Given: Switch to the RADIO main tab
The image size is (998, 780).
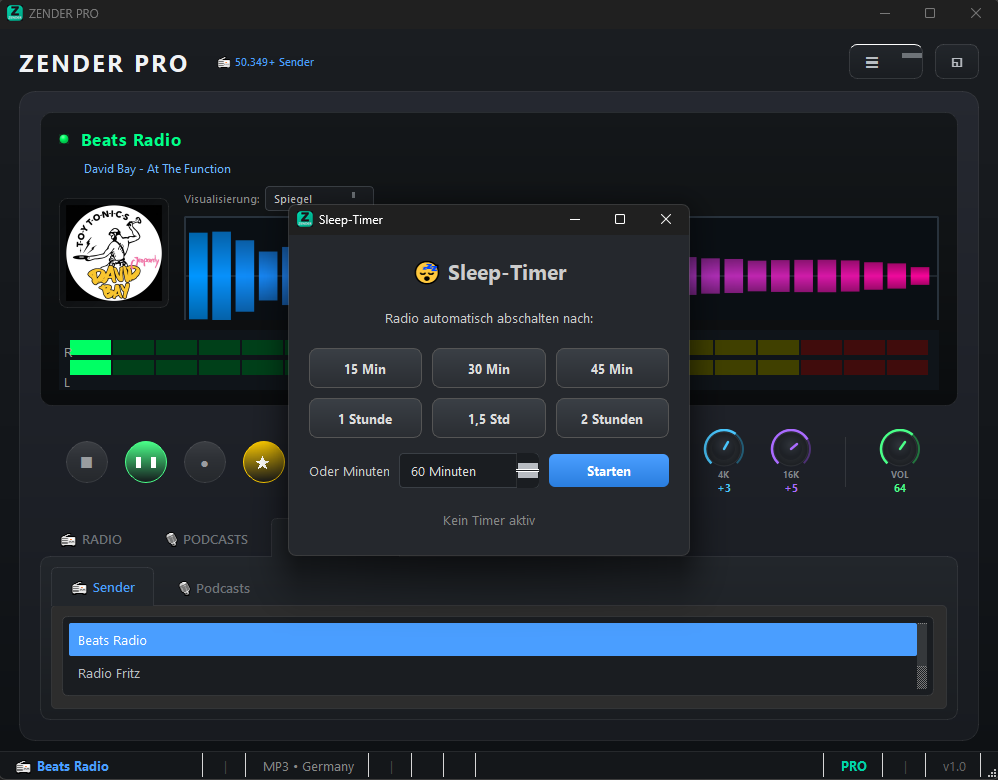Looking at the screenshot, I should (92, 540).
